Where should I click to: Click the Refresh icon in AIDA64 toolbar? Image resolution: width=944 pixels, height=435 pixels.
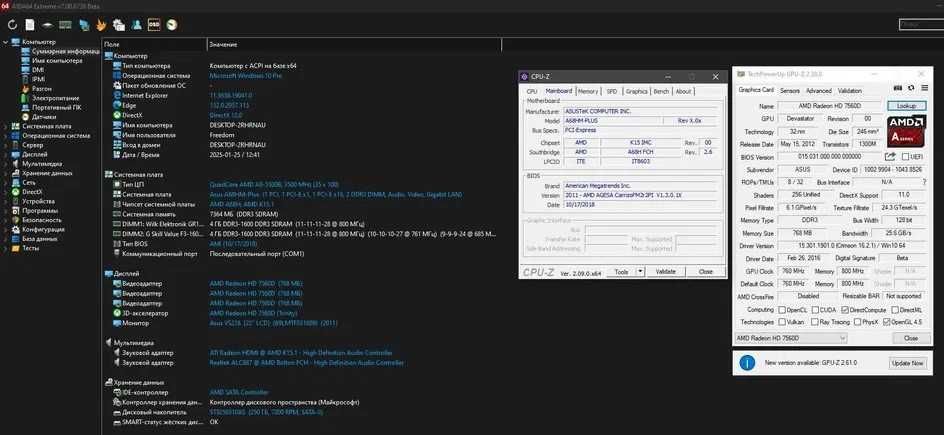13,25
